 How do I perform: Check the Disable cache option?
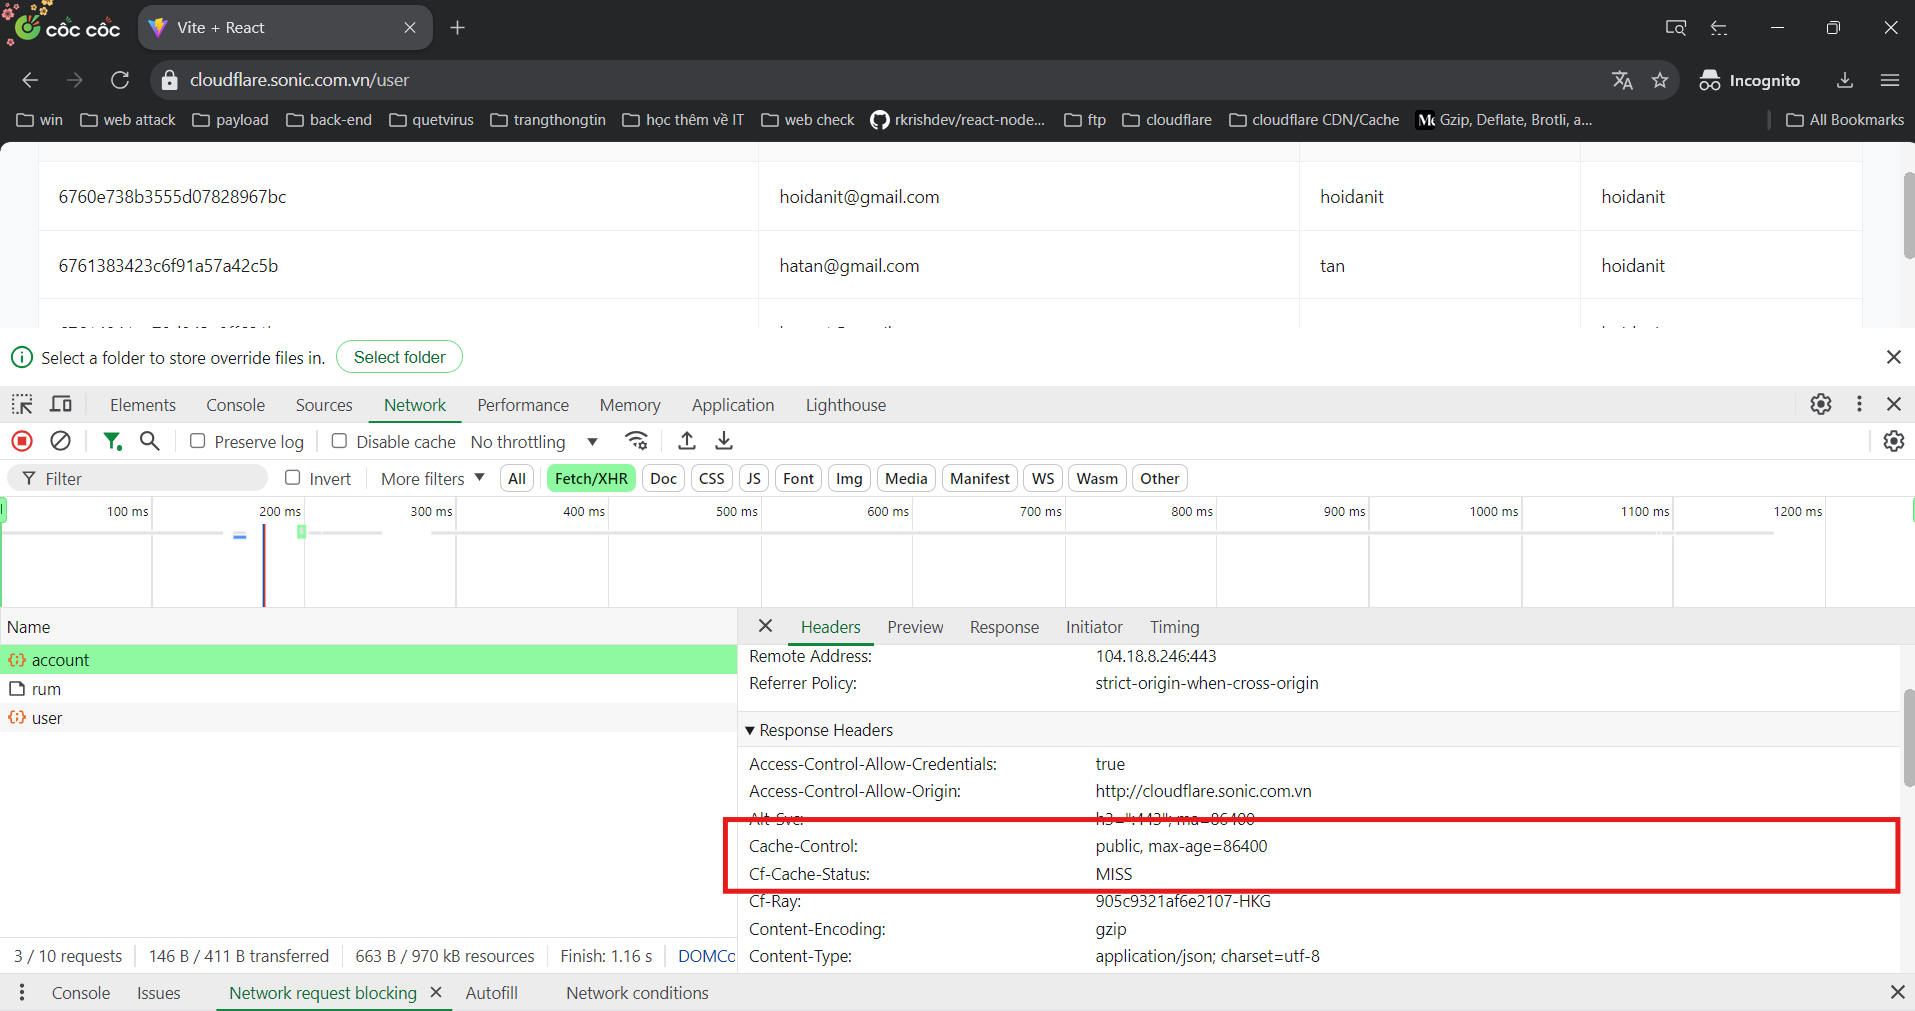[340, 441]
